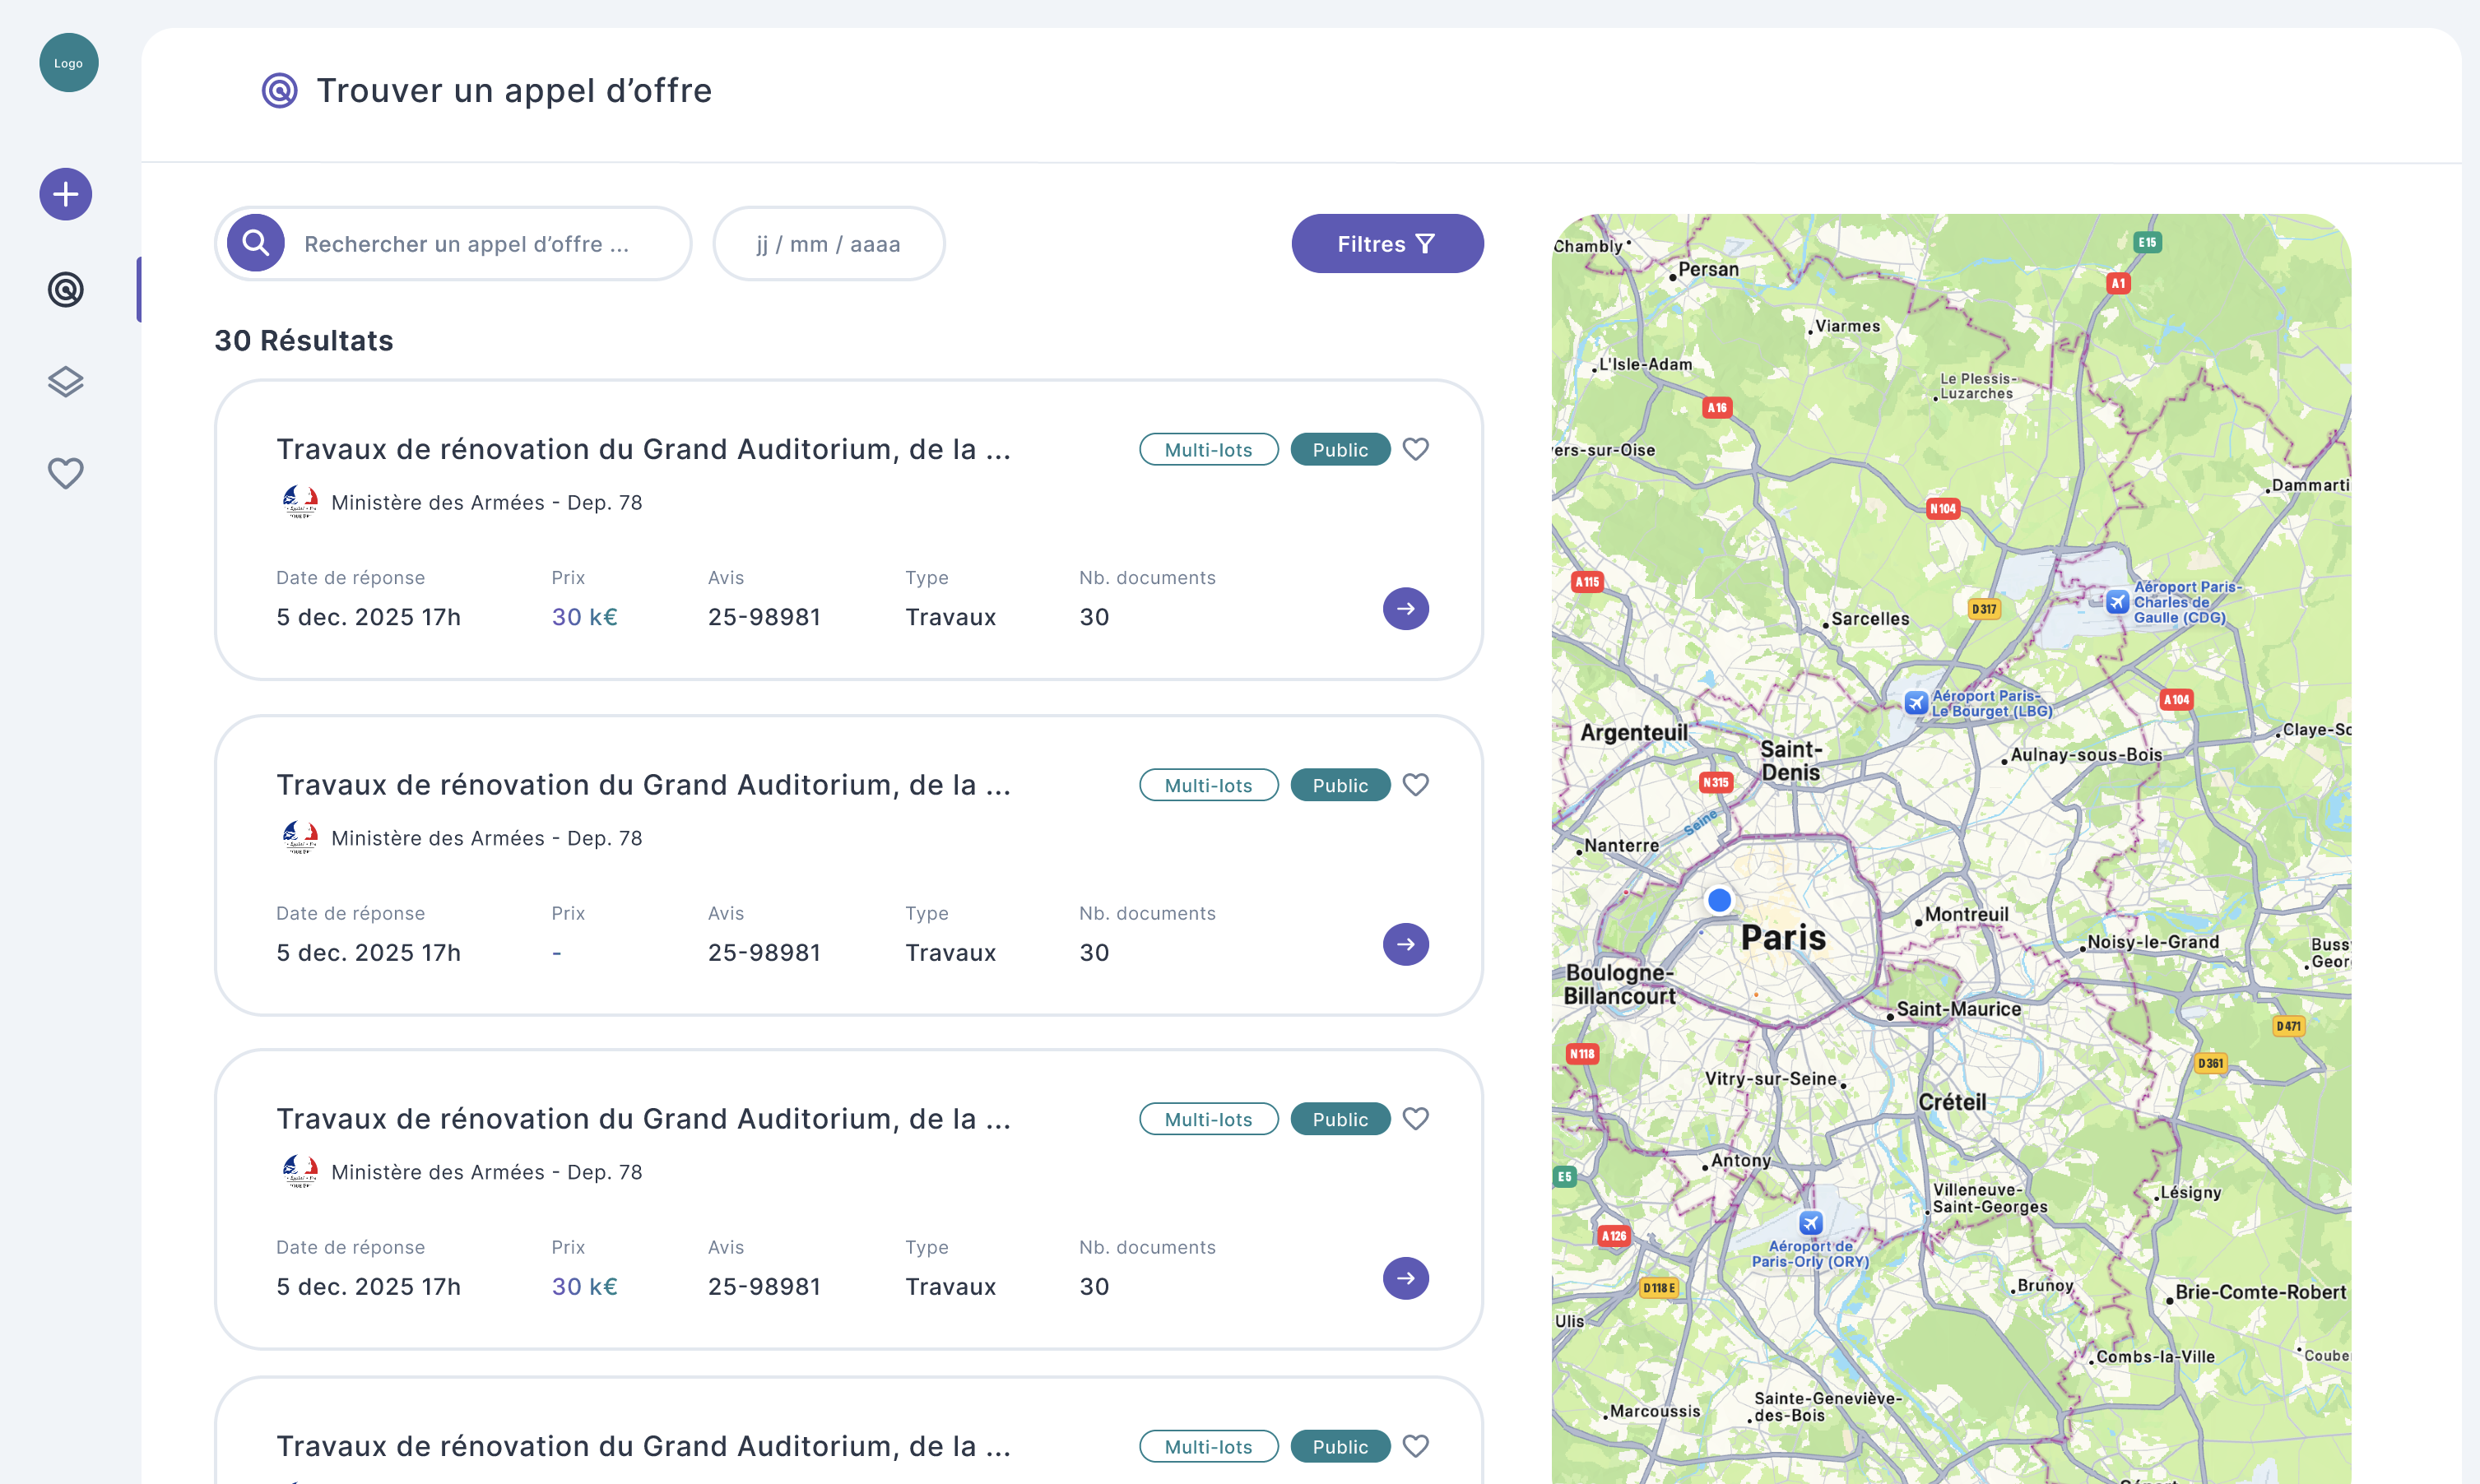The width and height of the screenshot is (2480, 1484).
Task: Click the Public tag on the second result
Action: (x=1340, y=785)
